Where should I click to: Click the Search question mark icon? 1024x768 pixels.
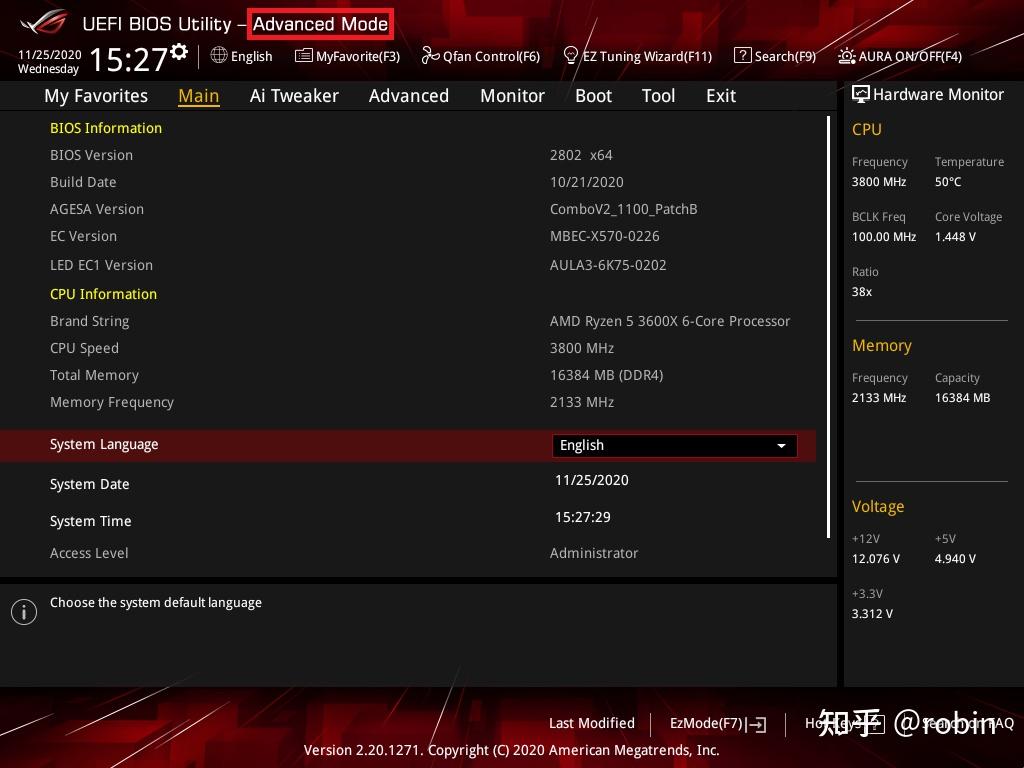(743, 56)
